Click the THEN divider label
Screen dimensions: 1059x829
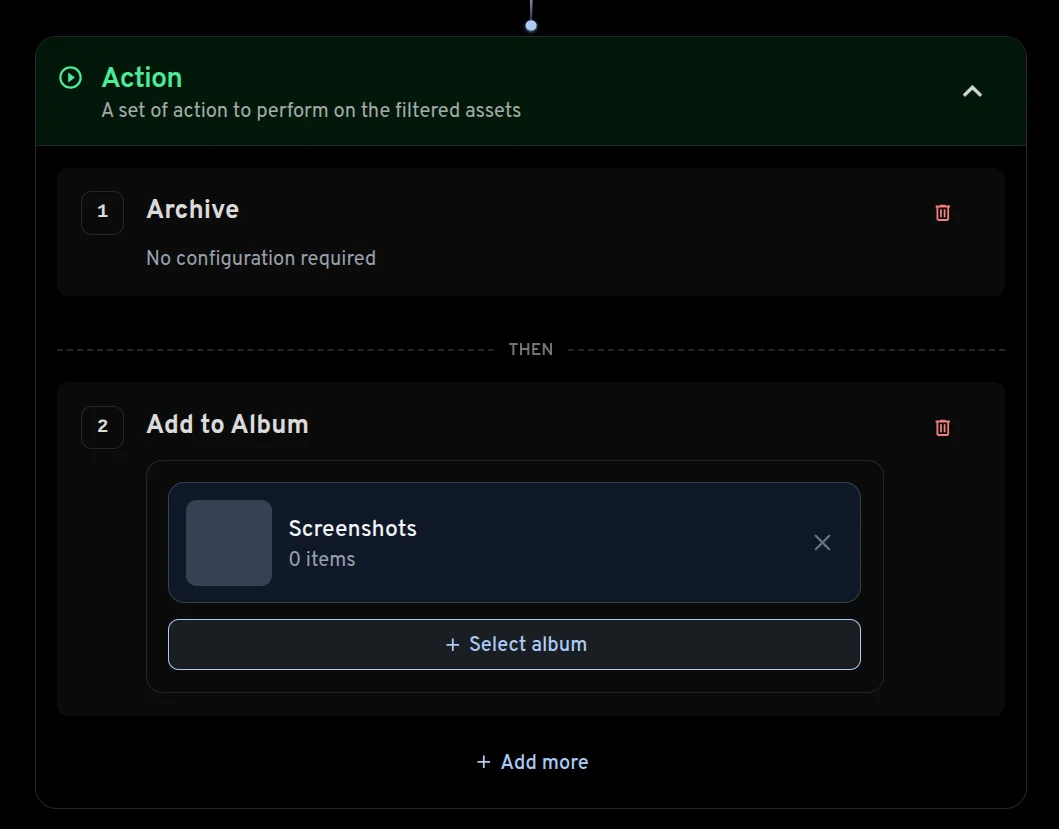(530, 350)
